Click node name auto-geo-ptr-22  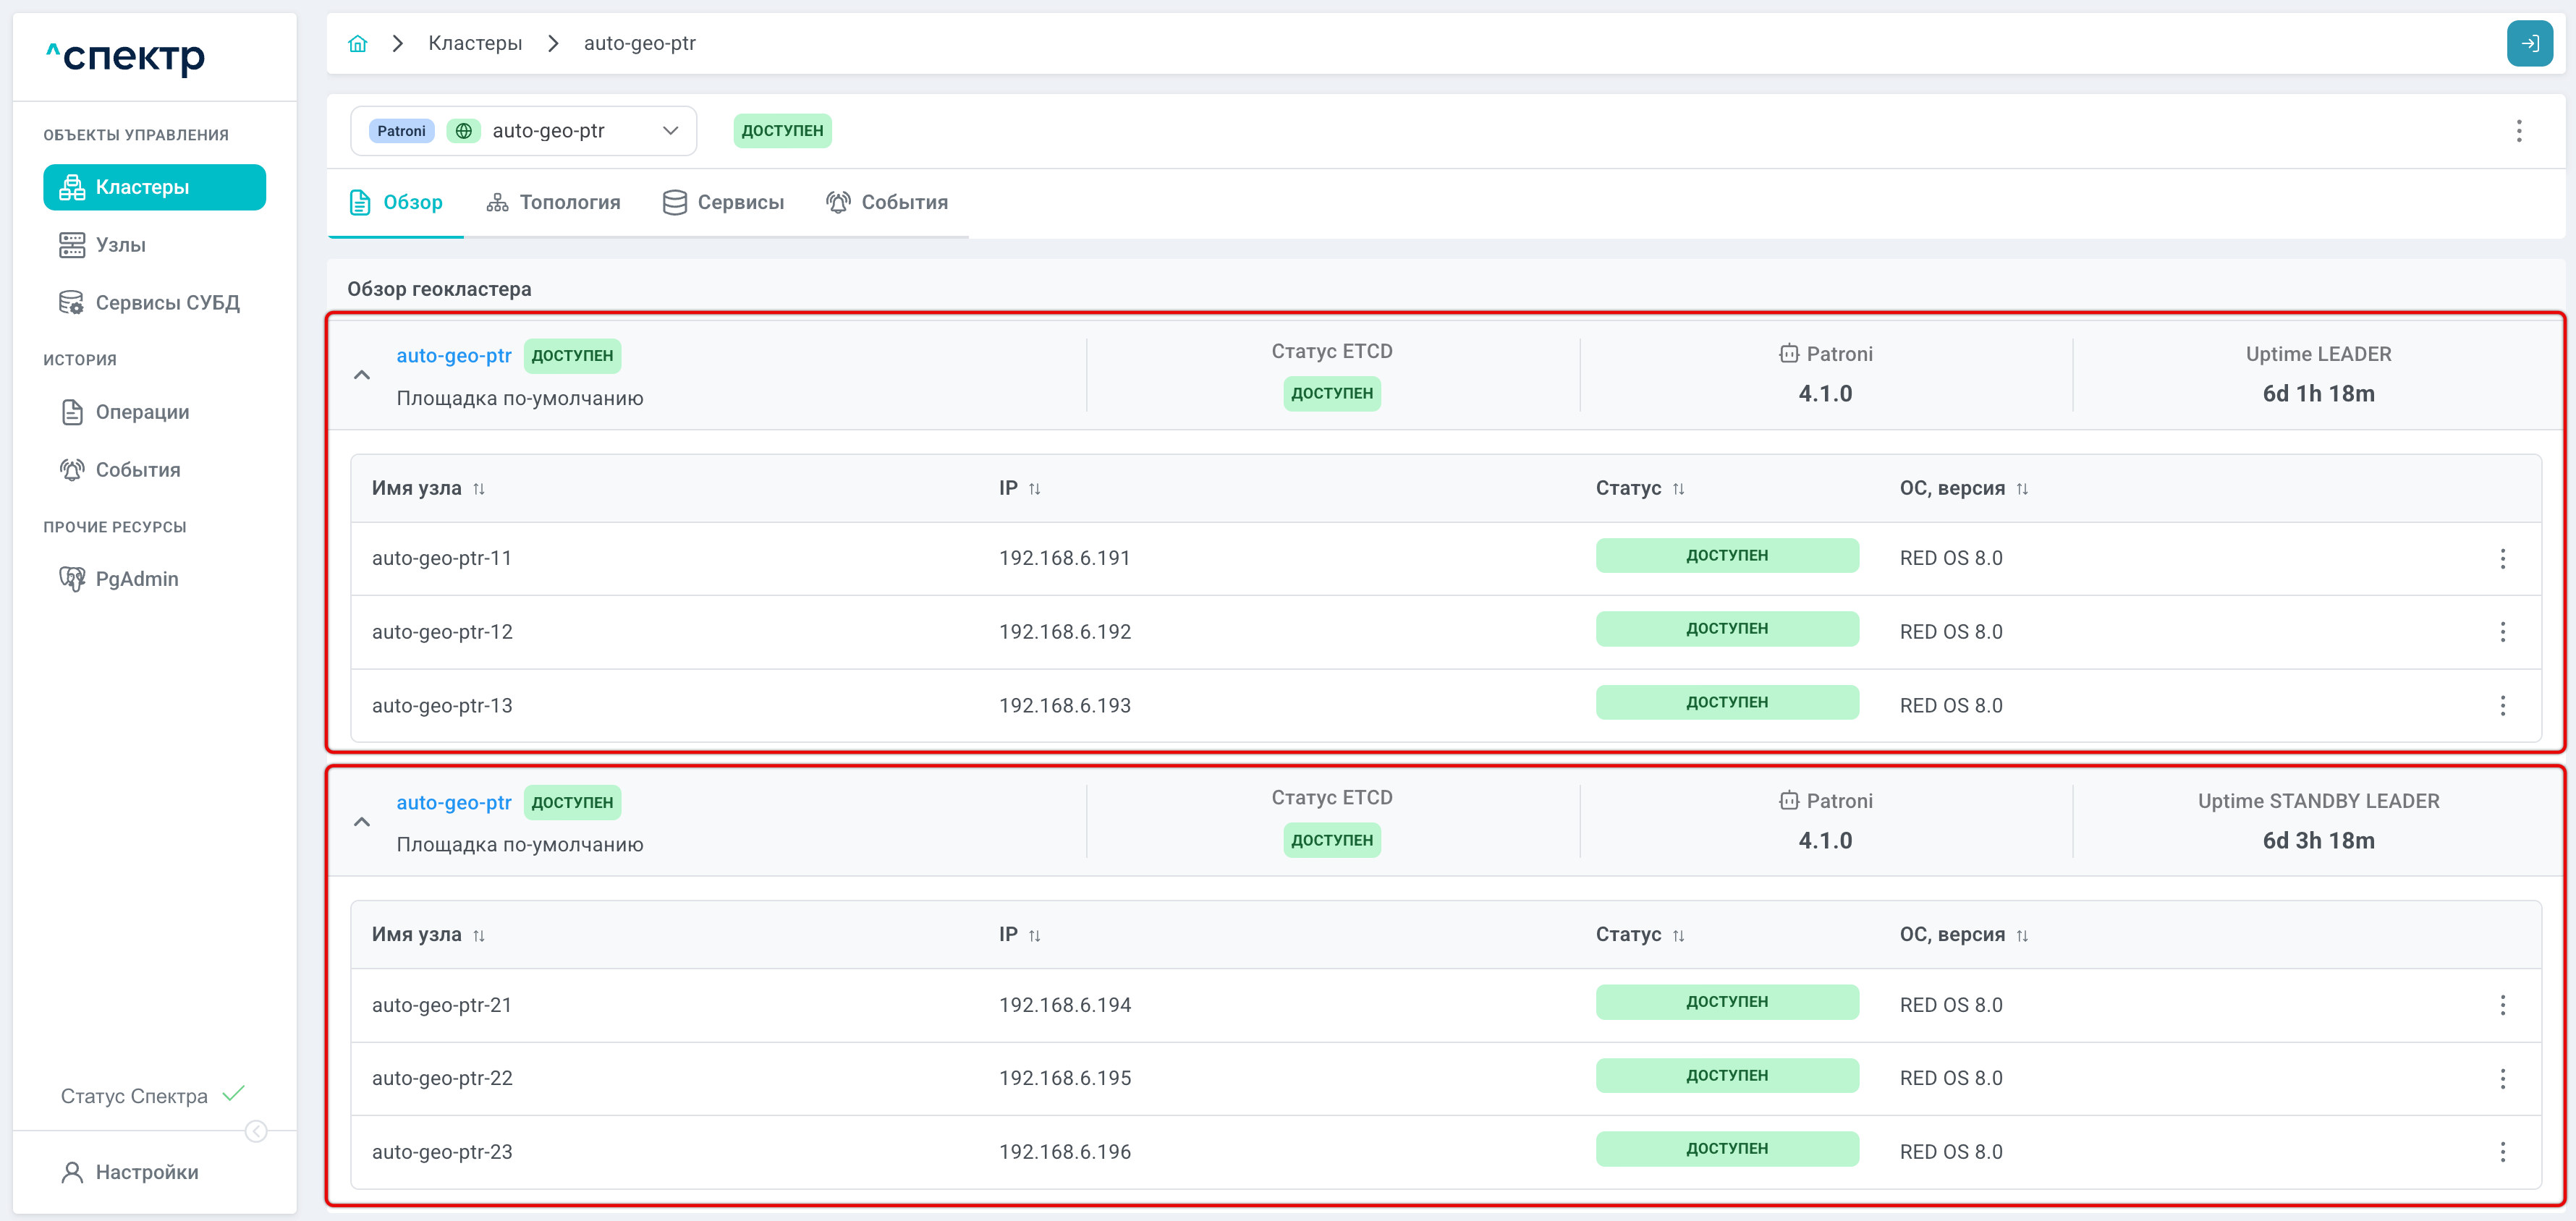click(x=442, y=1078)
